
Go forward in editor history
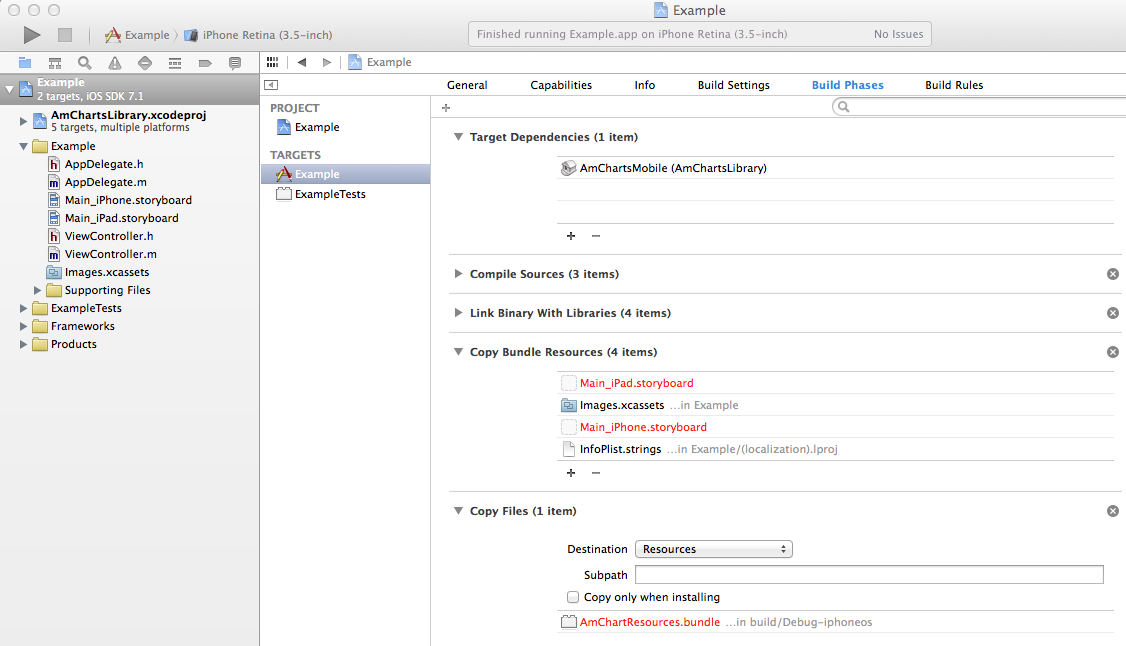click(x=327, y=62)
